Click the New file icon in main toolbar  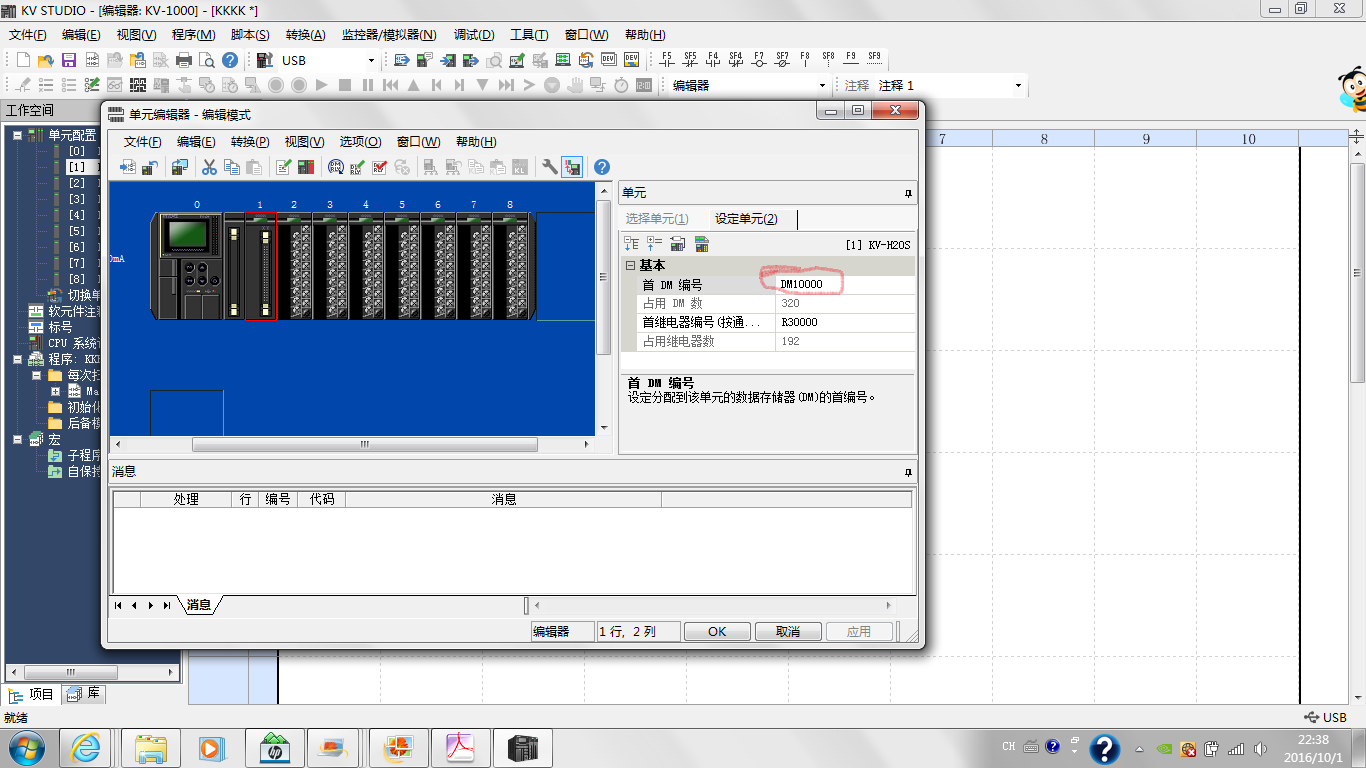tap(23, 61)
